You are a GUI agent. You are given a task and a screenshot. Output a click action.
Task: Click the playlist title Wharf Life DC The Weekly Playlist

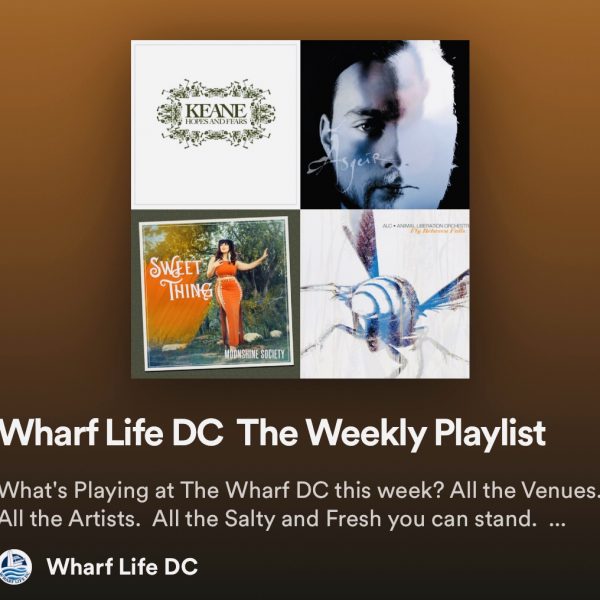pyautogui.click(x=272, y=434)
